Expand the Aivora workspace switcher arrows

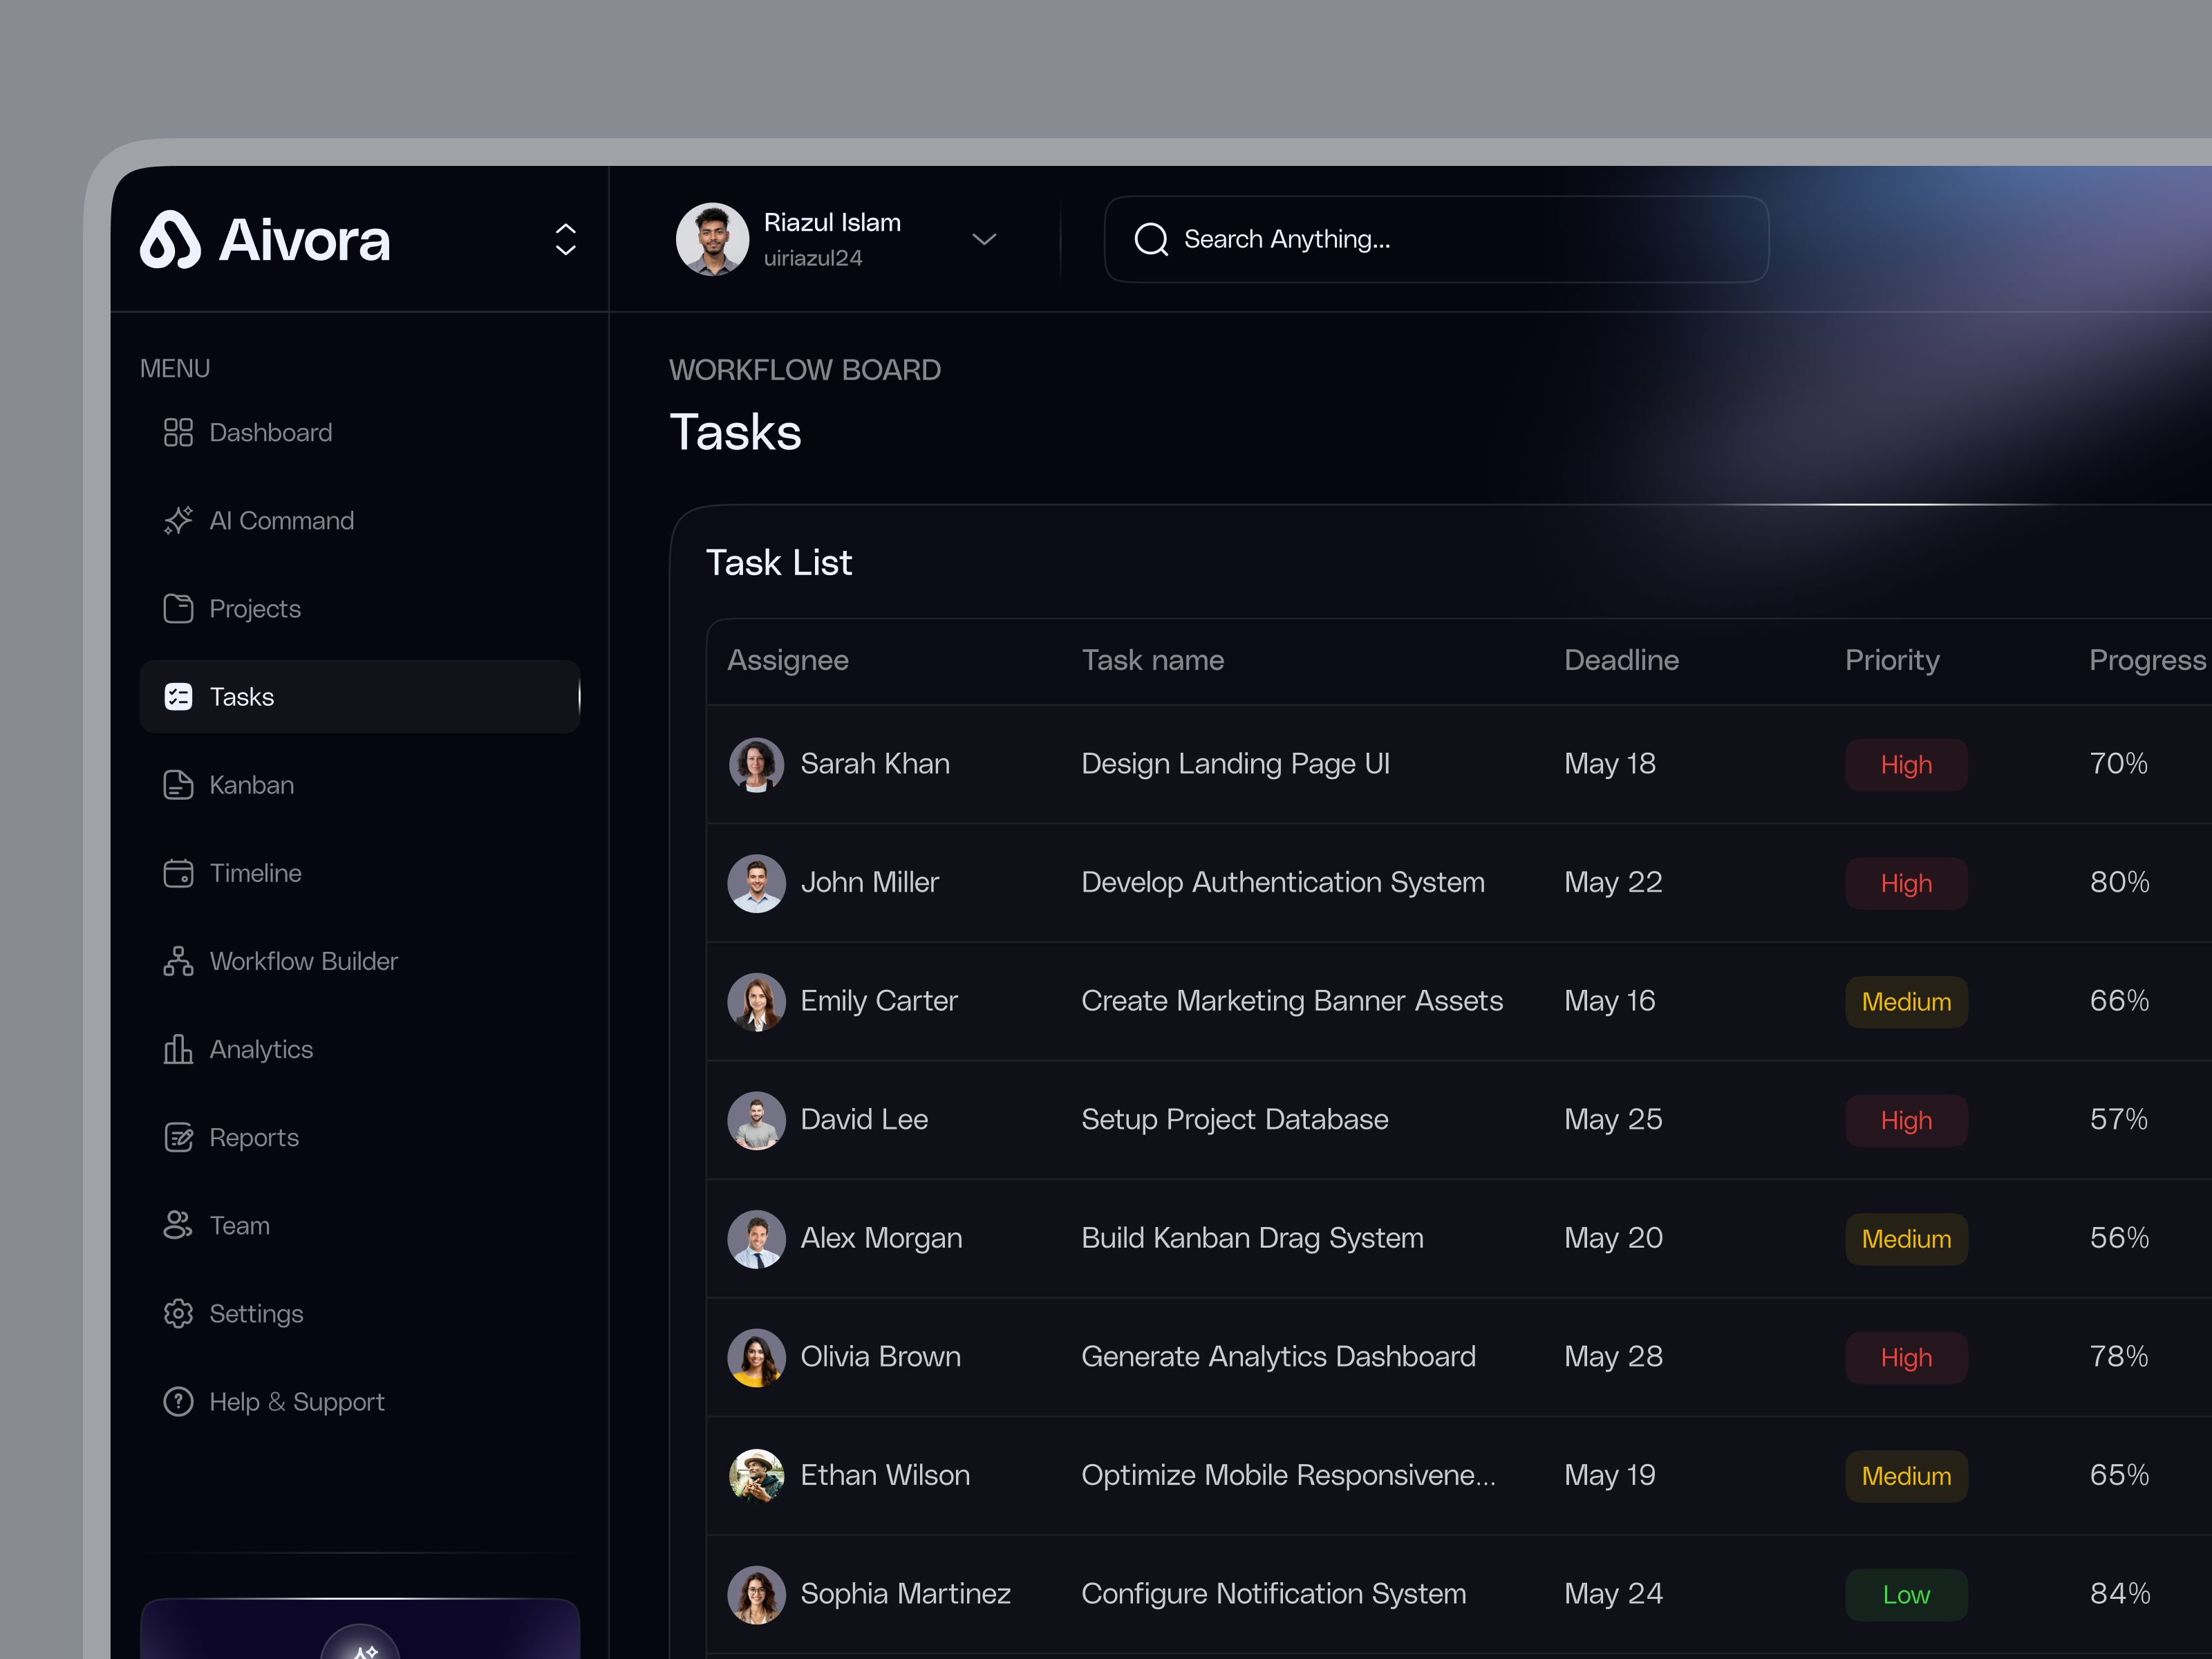[565, 240]
